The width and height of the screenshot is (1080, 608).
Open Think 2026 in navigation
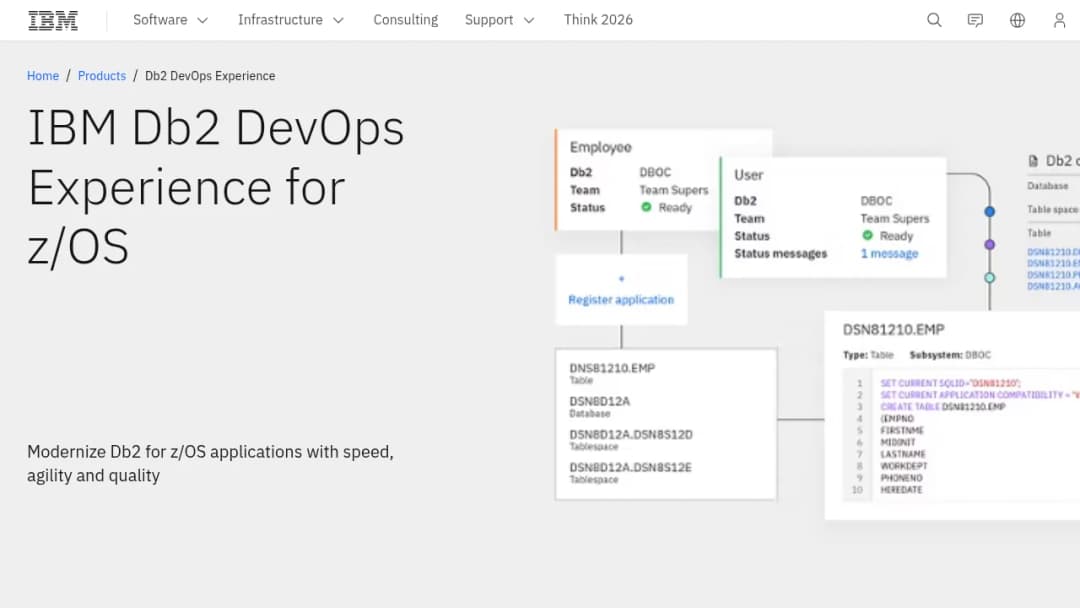598,20
